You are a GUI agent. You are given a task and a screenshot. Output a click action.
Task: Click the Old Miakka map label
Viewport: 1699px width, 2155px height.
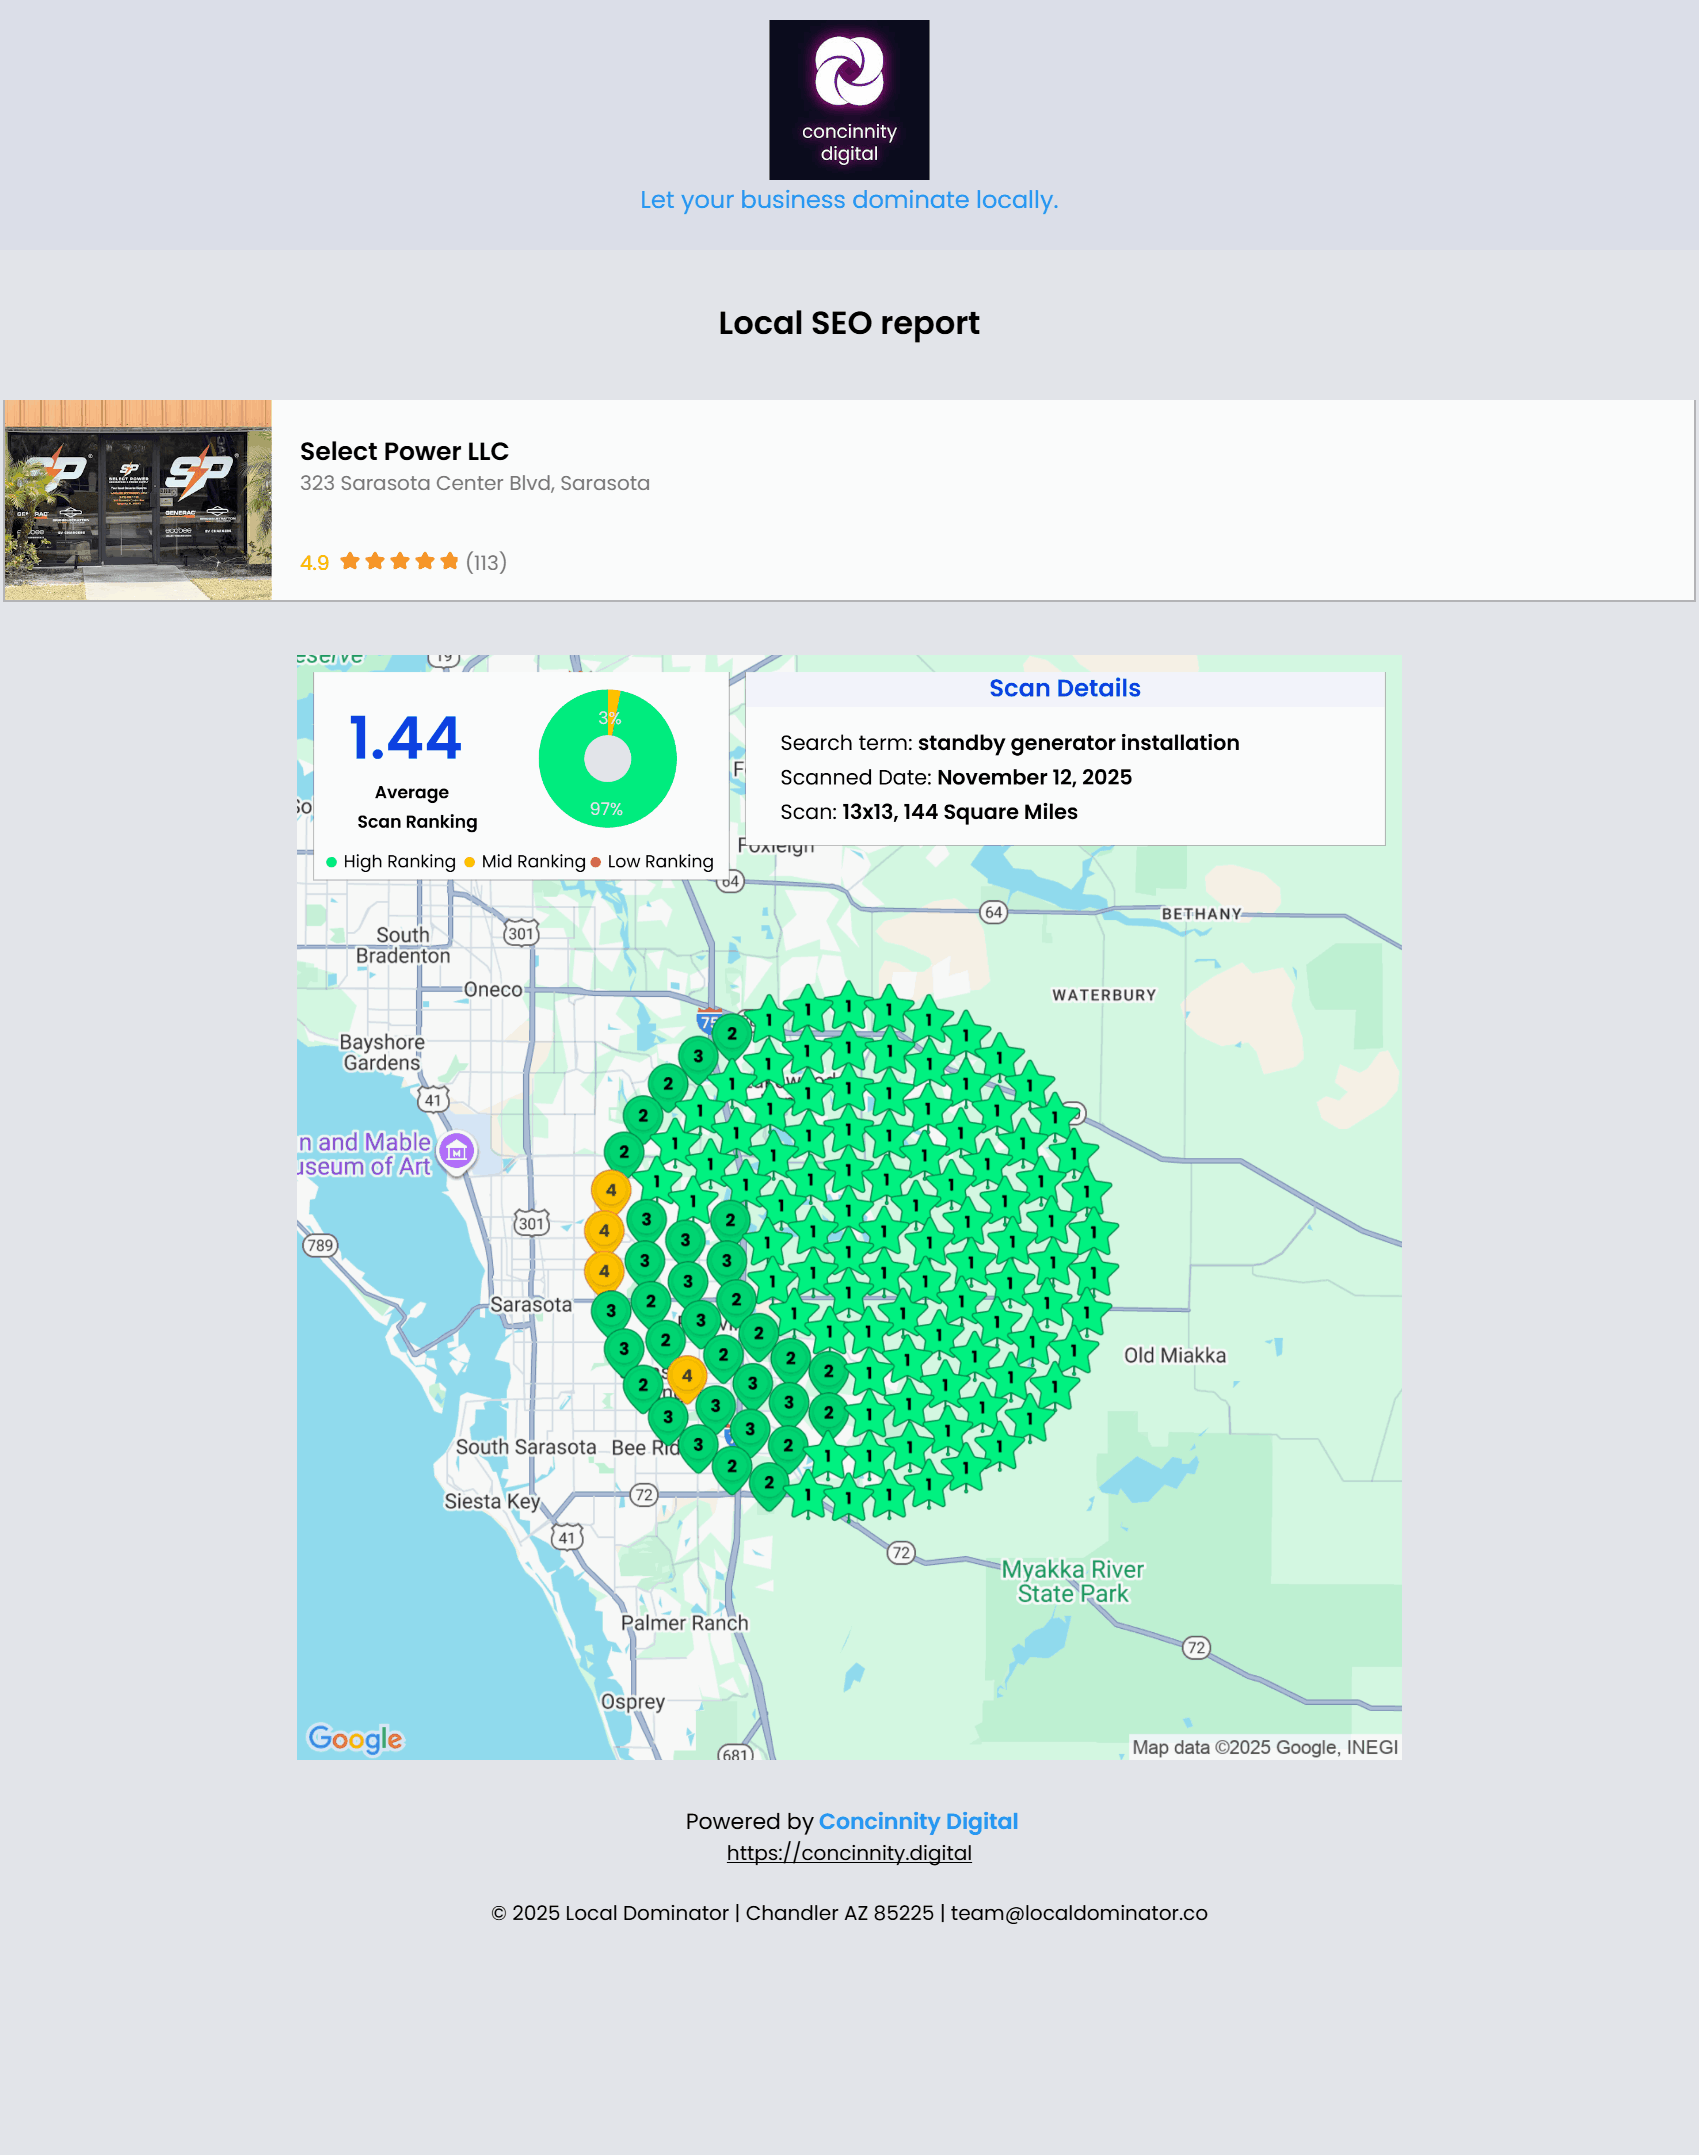(x=1175, y=1355)
